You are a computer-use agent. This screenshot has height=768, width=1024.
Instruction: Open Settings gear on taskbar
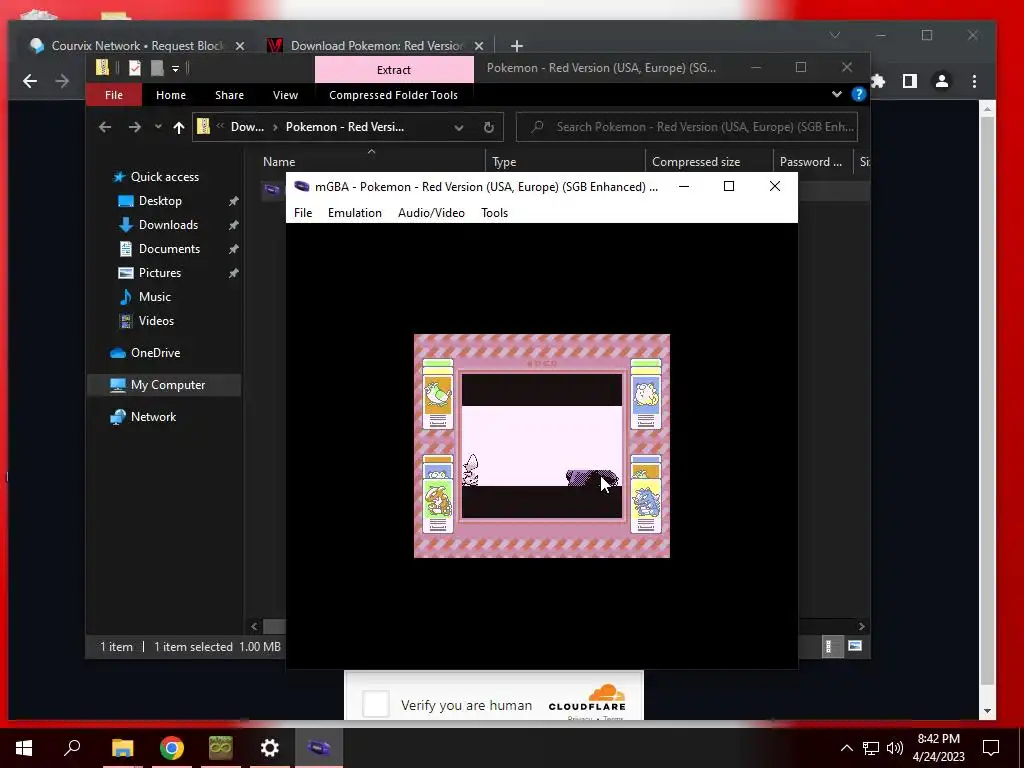click(270, 748)
